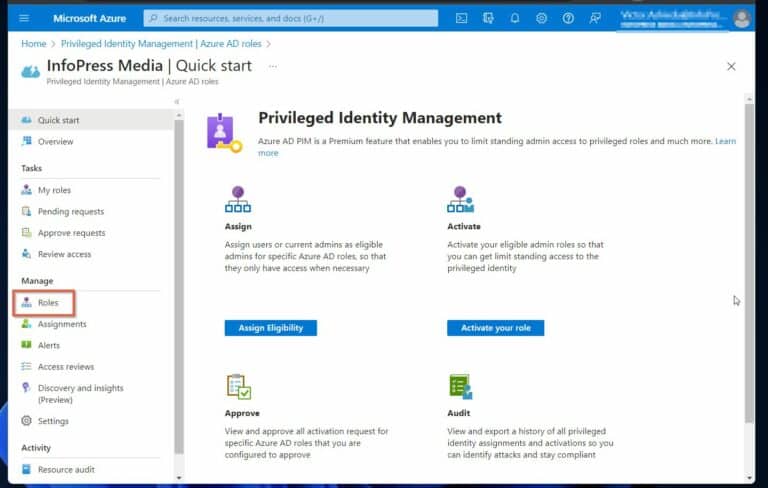This screenshot has height=488, width=768.
Task: Open Pending requests
Action: tap(71, 211)
